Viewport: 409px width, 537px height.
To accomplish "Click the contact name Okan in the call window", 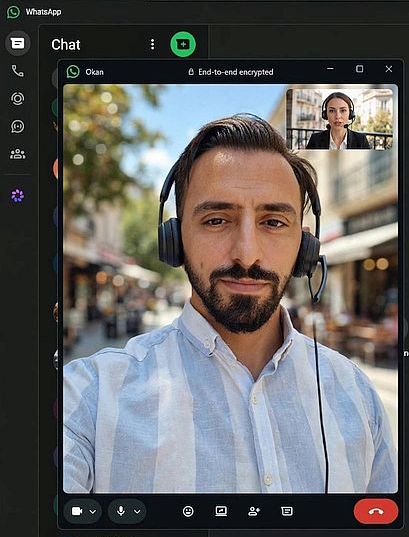I will [x=95, y=72].
